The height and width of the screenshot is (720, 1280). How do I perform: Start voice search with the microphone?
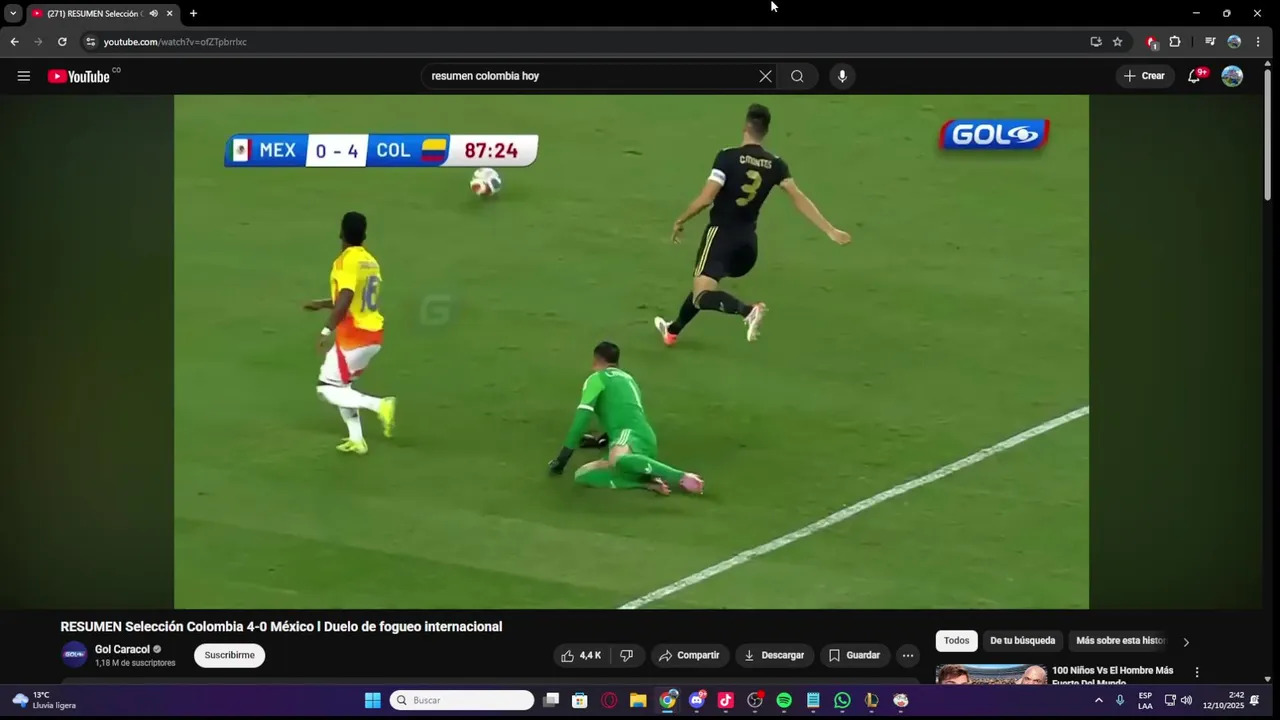click(x=842, y=76)
